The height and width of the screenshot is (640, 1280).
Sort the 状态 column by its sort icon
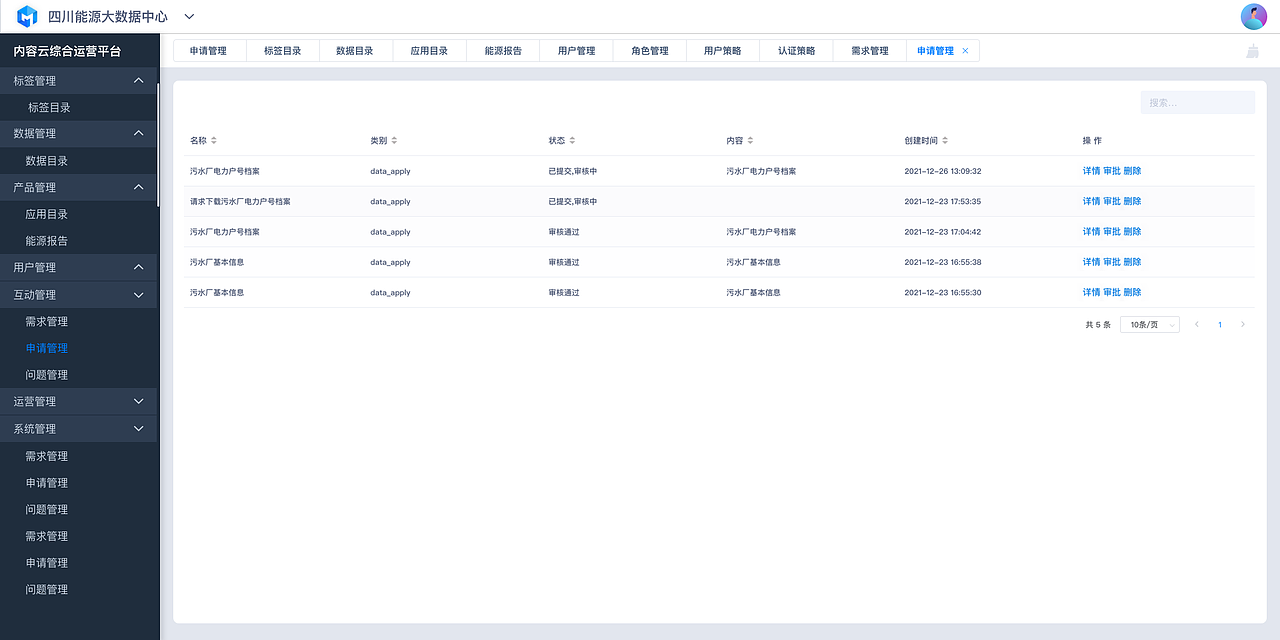point(571,140)
